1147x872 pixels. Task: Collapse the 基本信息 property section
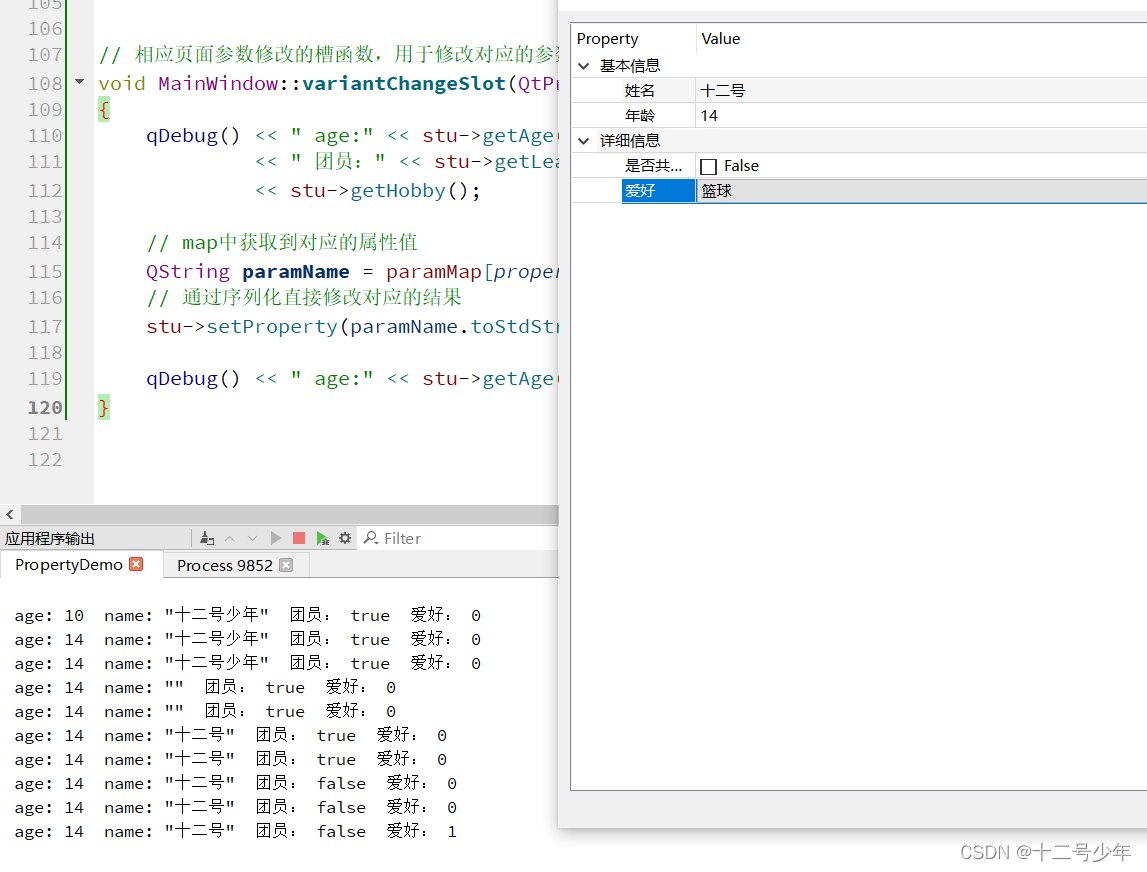(583, 64)
